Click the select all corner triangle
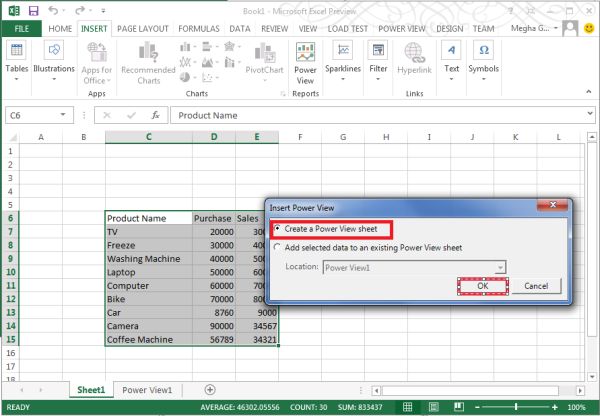 pyautogui.click(x=12, y=137)
